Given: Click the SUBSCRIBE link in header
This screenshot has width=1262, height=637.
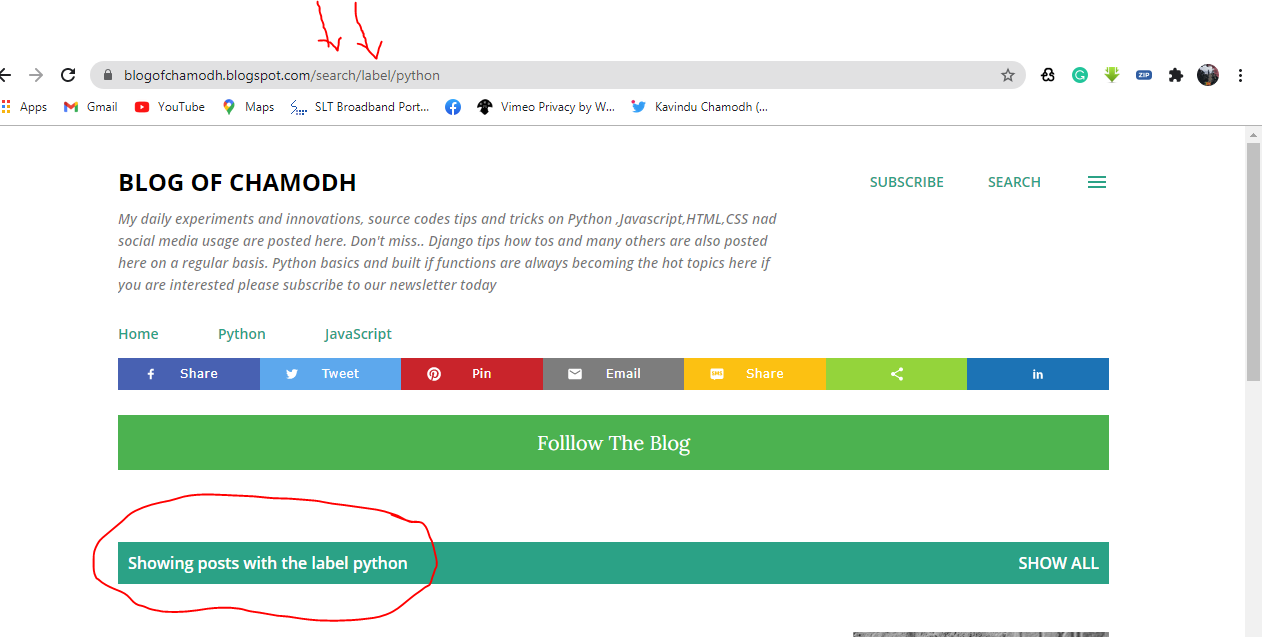Looking at the screenshot, I should coord(907,182).
